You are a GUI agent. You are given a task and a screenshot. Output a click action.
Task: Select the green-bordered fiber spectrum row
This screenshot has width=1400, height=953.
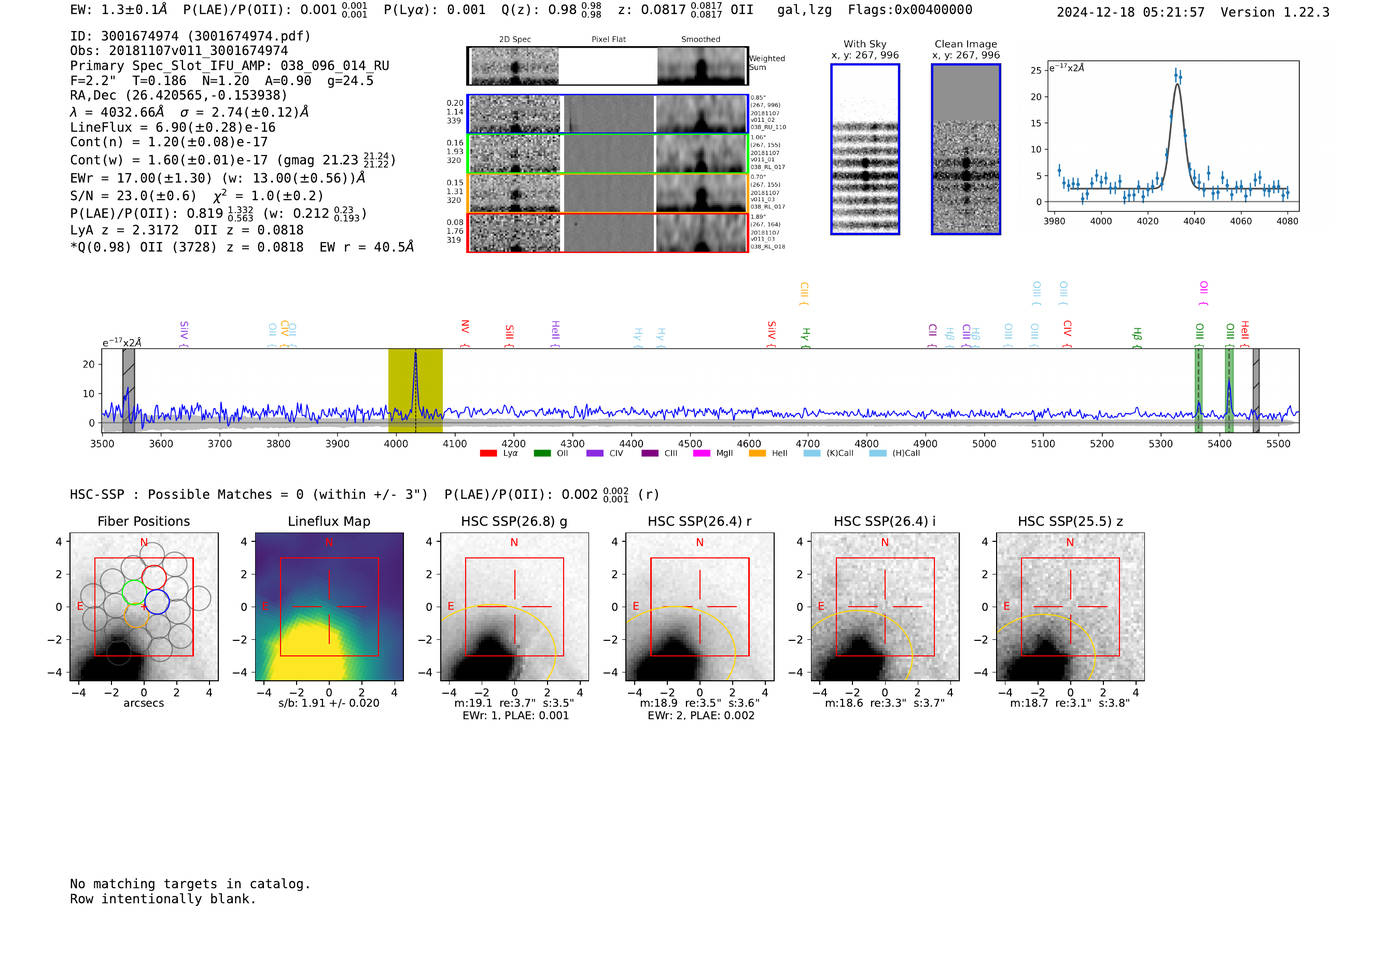point(608,154)
